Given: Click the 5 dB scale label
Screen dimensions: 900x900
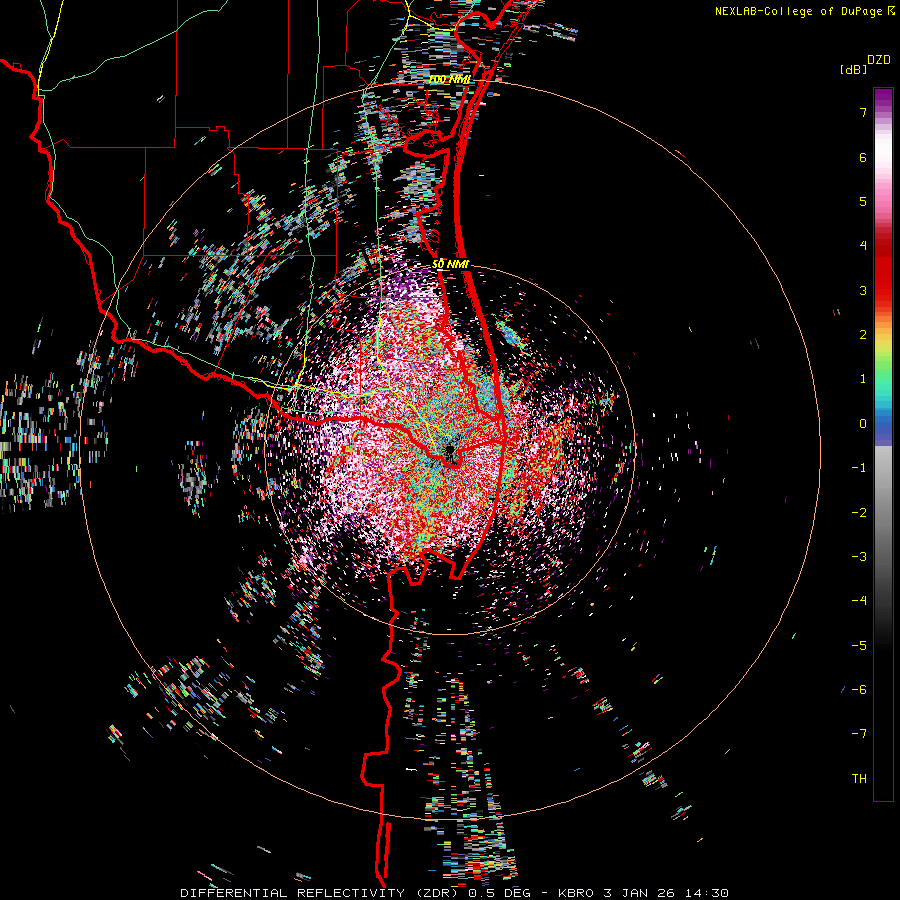Looking at the screenshot, I should pyautogui.click(x=863, y=201).
